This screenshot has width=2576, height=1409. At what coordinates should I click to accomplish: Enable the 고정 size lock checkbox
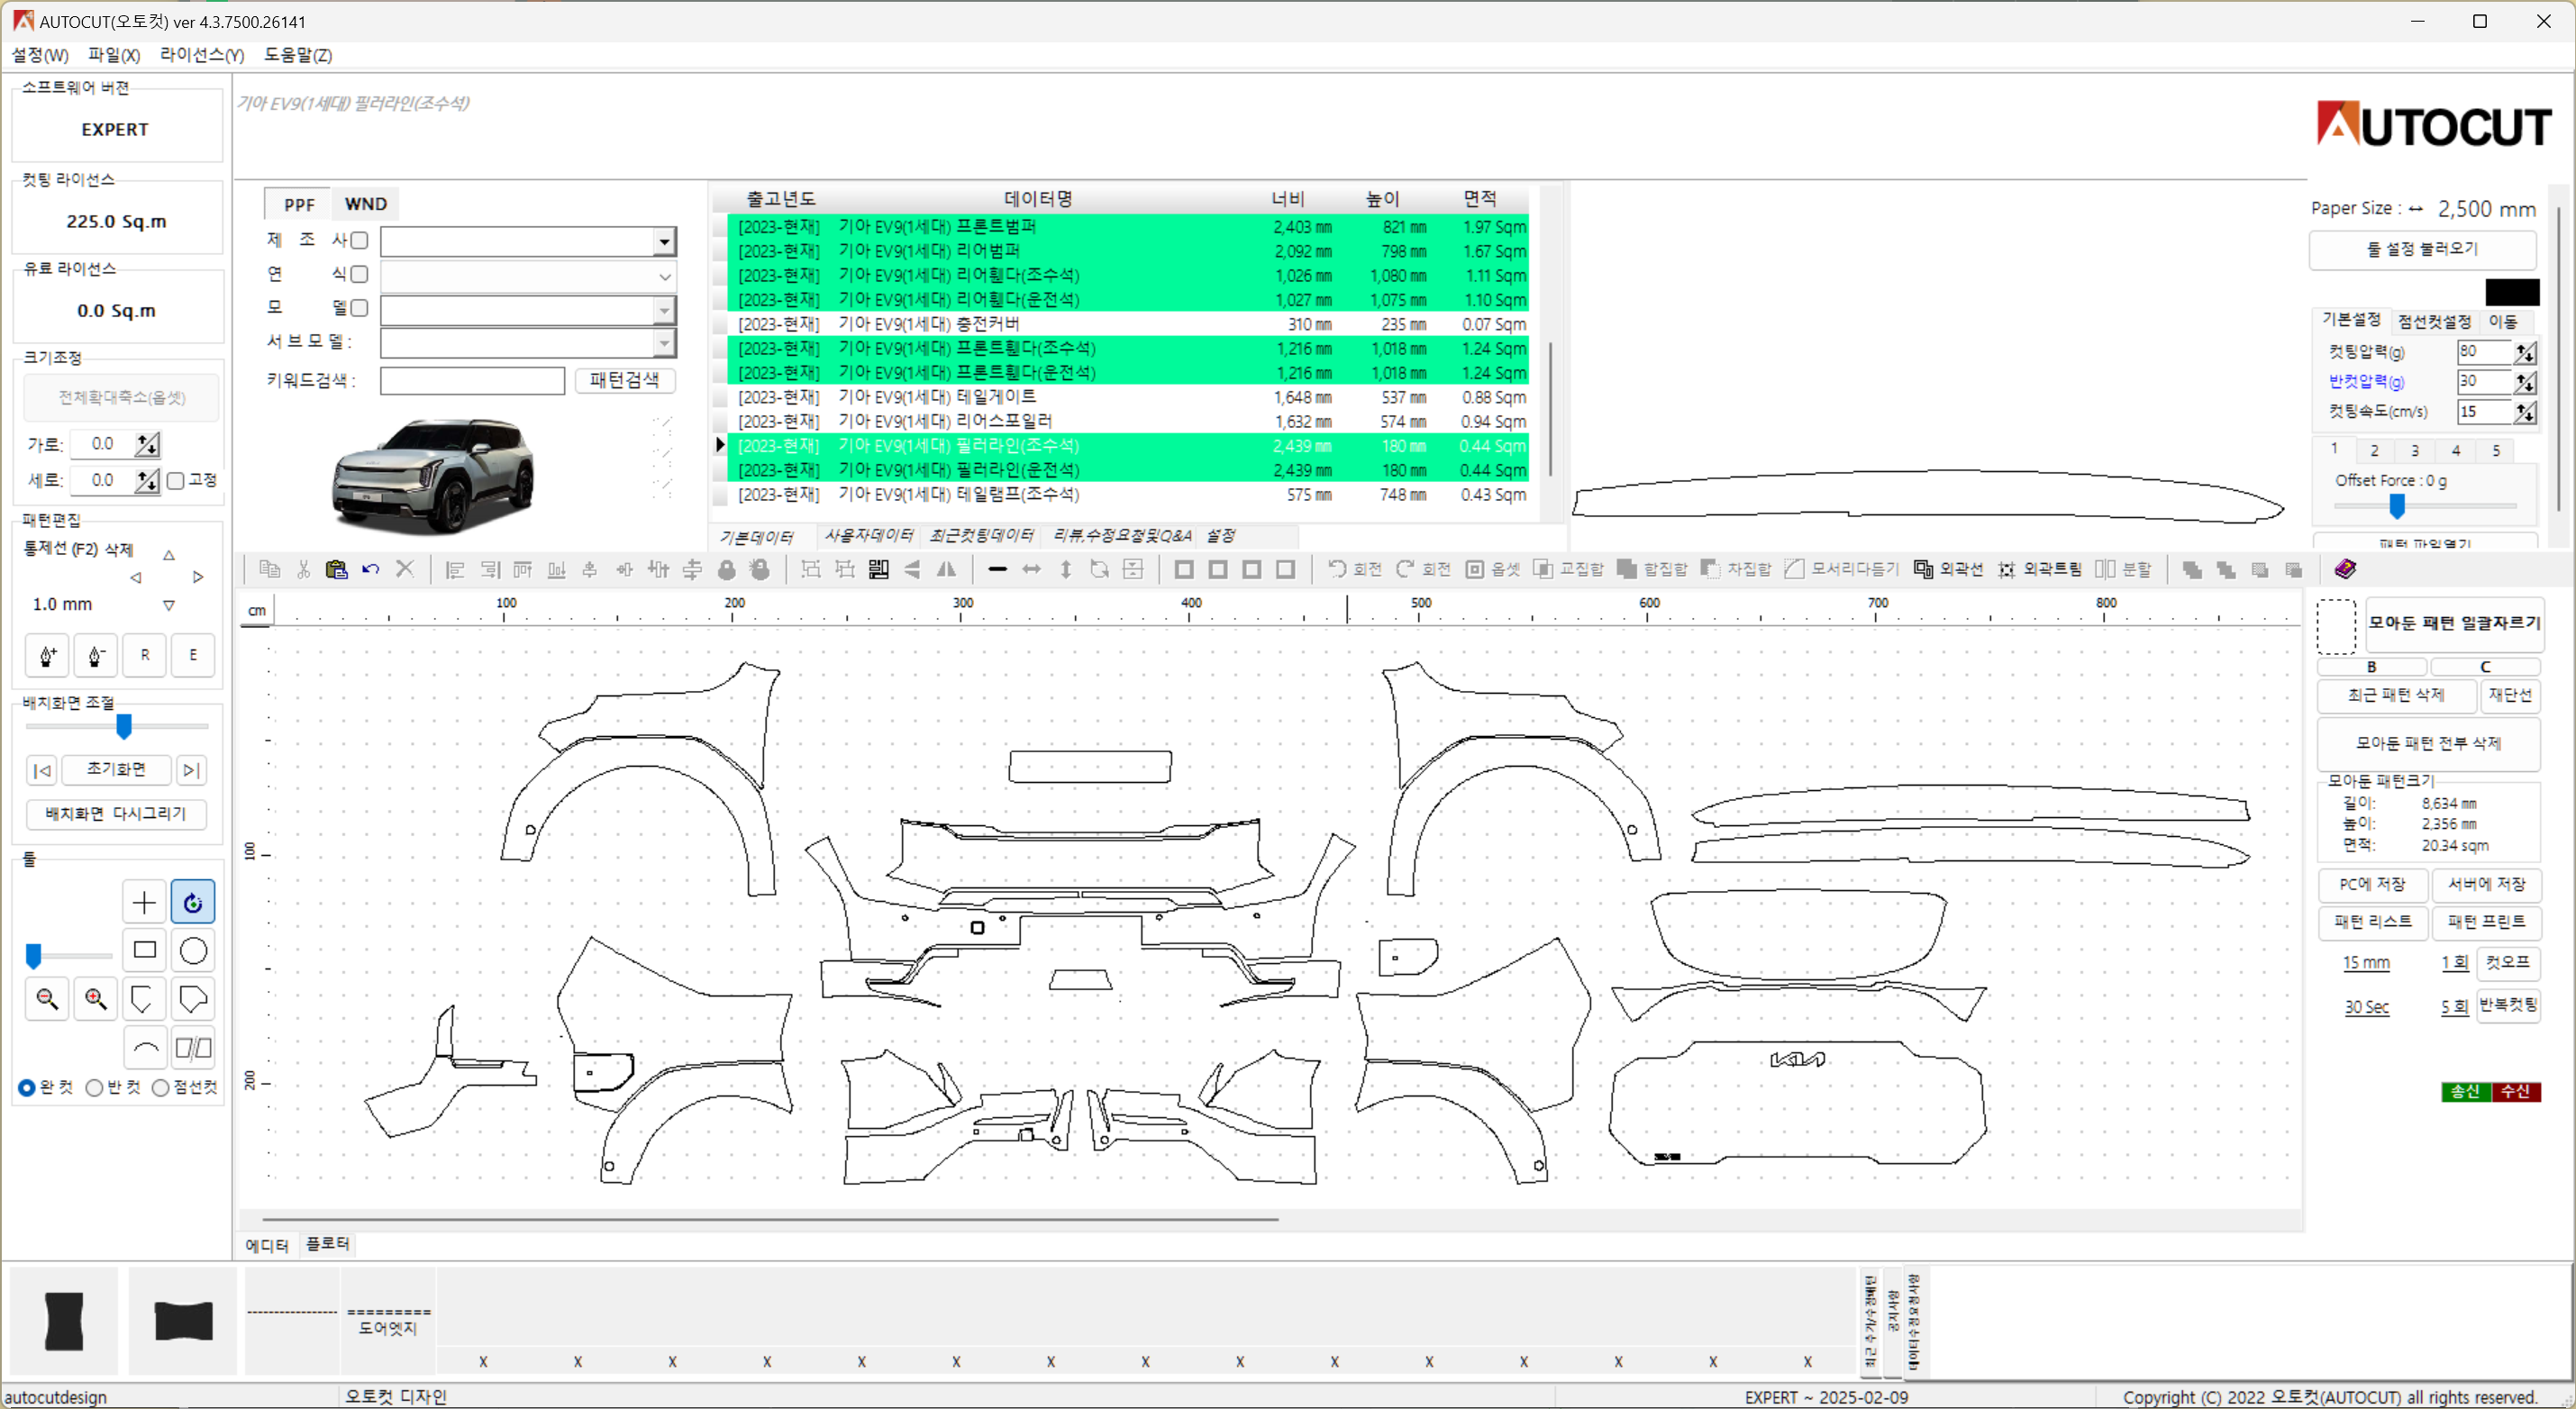coord(177,480)
